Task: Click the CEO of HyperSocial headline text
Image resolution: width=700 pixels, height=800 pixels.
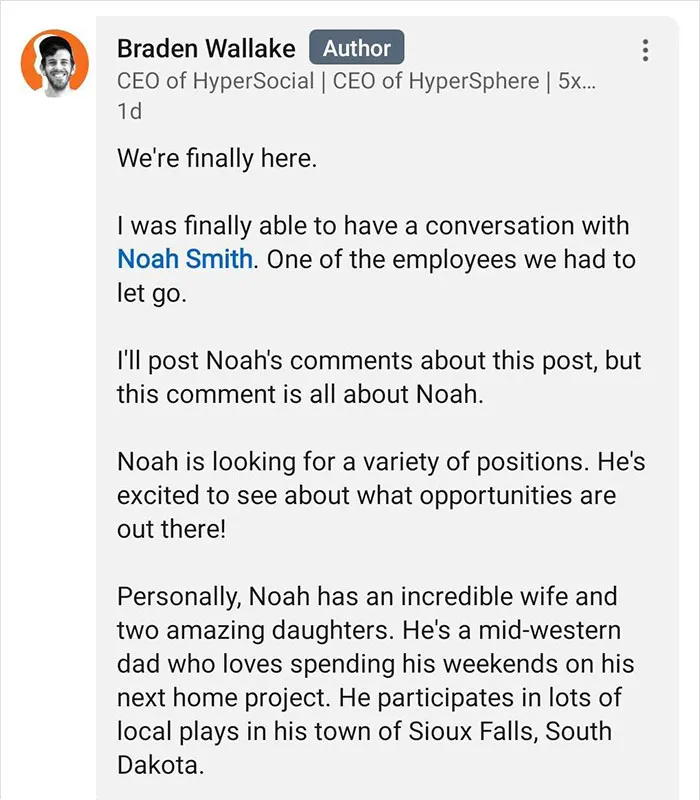Action: click(215, 81)
